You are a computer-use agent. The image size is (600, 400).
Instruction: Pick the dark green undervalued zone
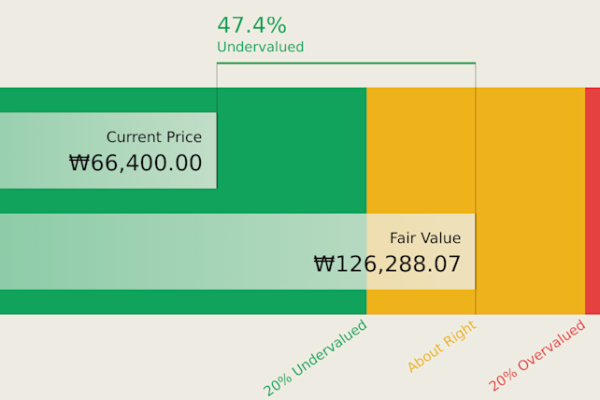[x=290, y=150]
